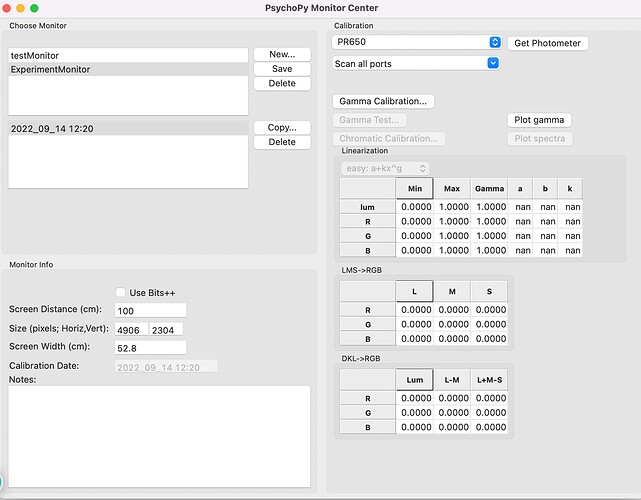The image size is (641, 500).
Task: Click Get Photometer button
Action: [x=547, y=43]
